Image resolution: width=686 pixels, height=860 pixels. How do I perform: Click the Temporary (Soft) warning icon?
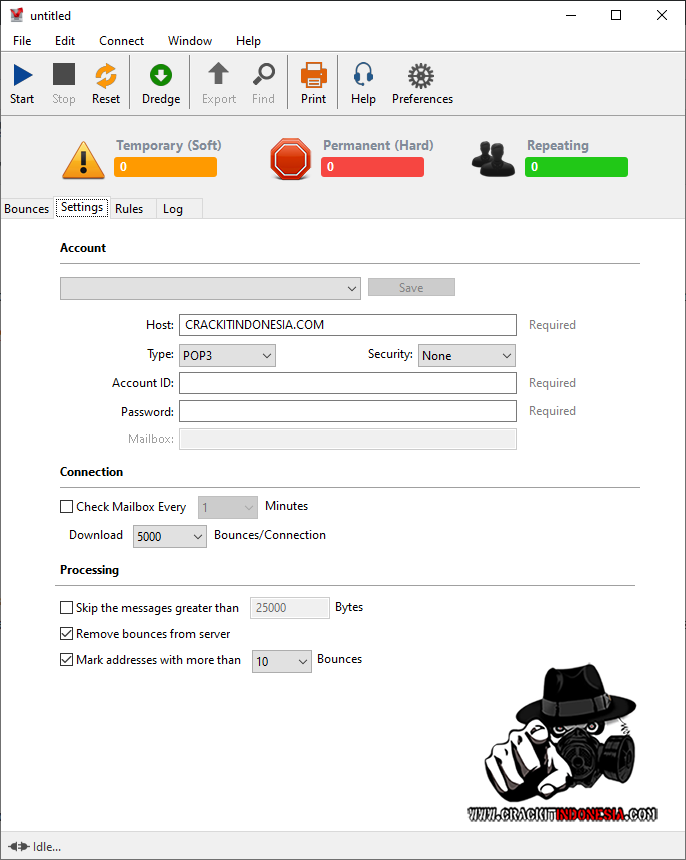tap(84, 160)
